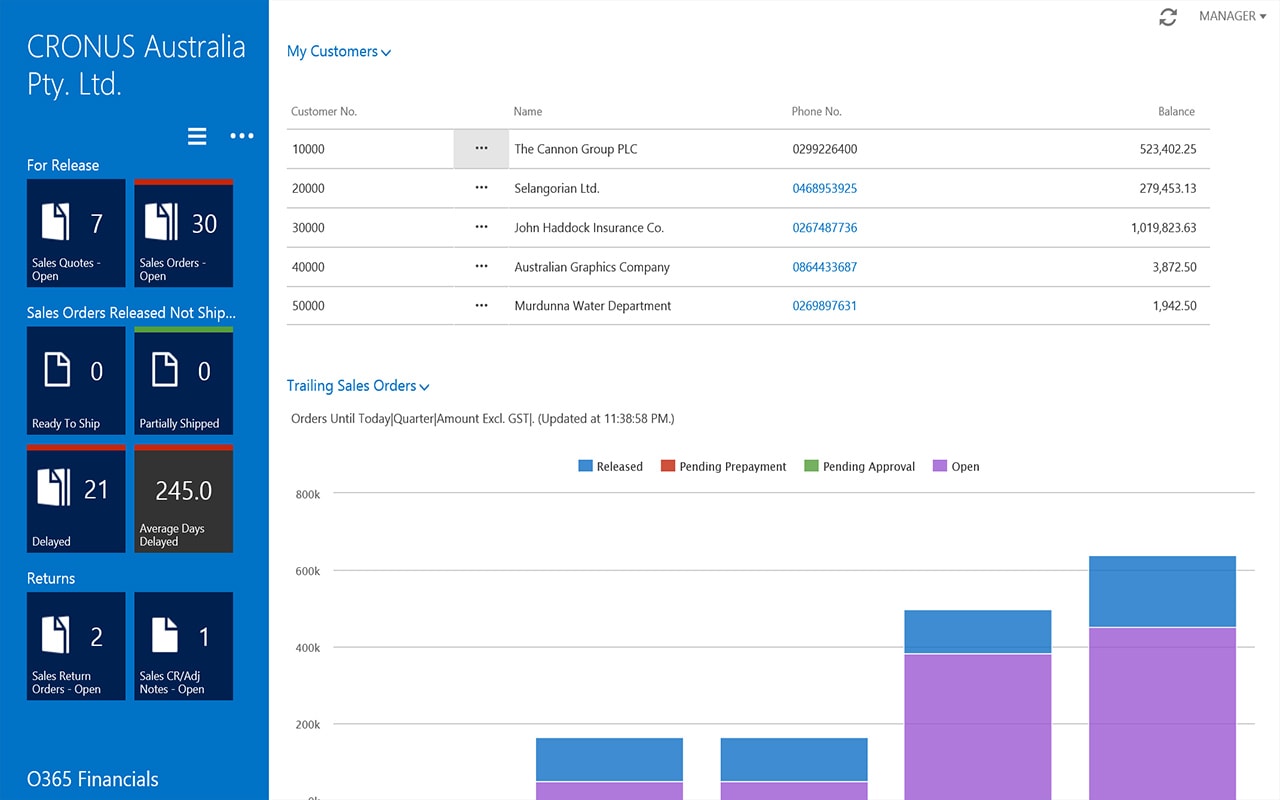Screen dimensions: 1280x800
Task: Open the Partially Shipped tile
Action: click(x=184, y=381)
